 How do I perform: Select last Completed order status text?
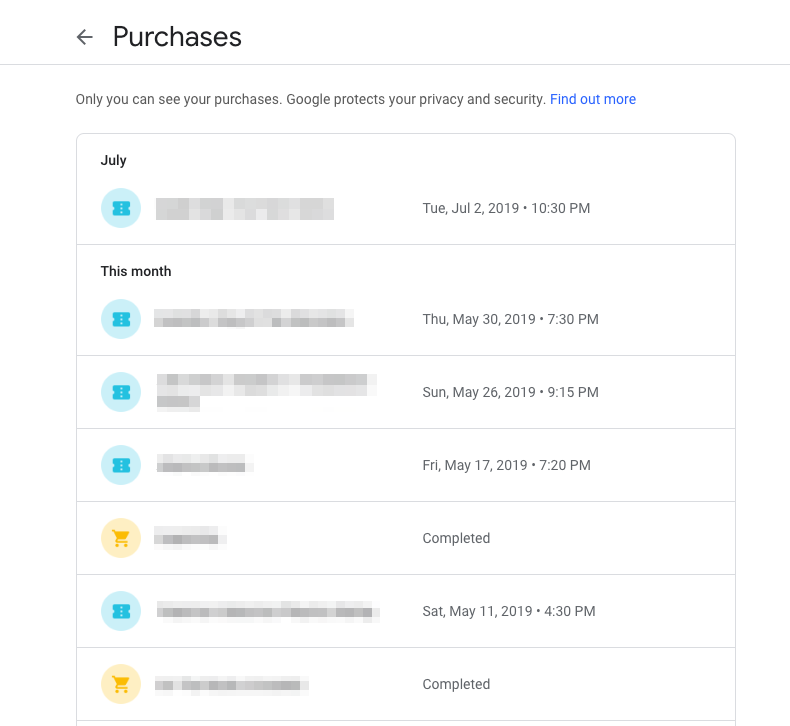[x=456, y=684]
